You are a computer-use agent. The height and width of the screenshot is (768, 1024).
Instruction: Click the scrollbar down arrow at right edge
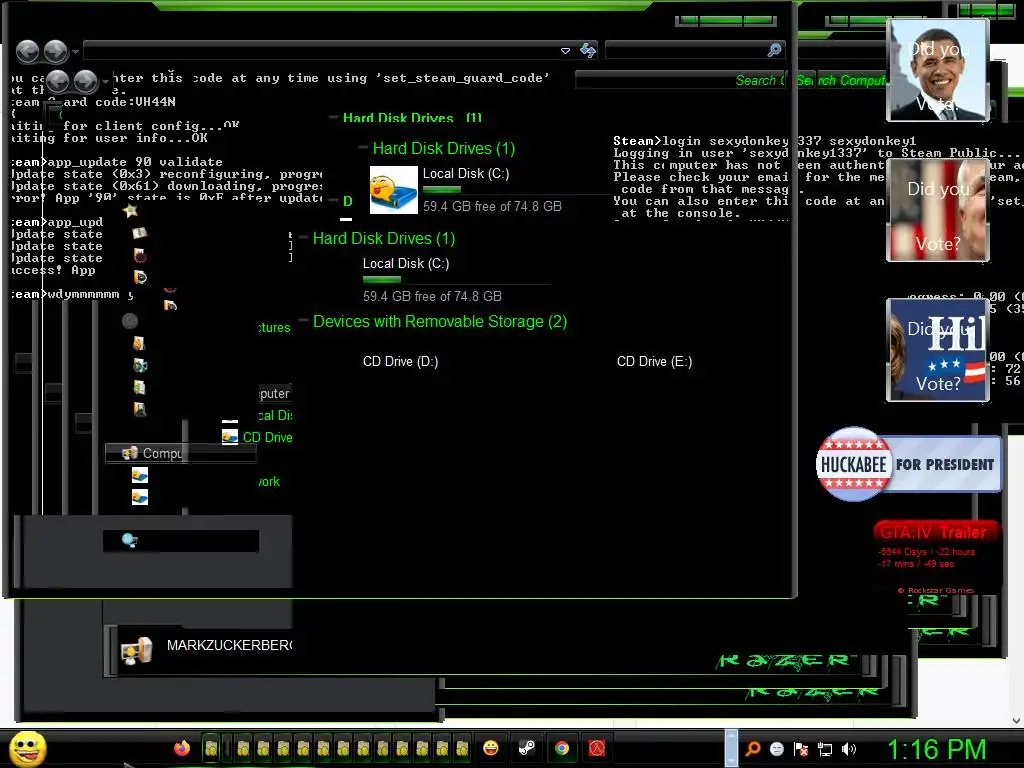coord(1017,721)
